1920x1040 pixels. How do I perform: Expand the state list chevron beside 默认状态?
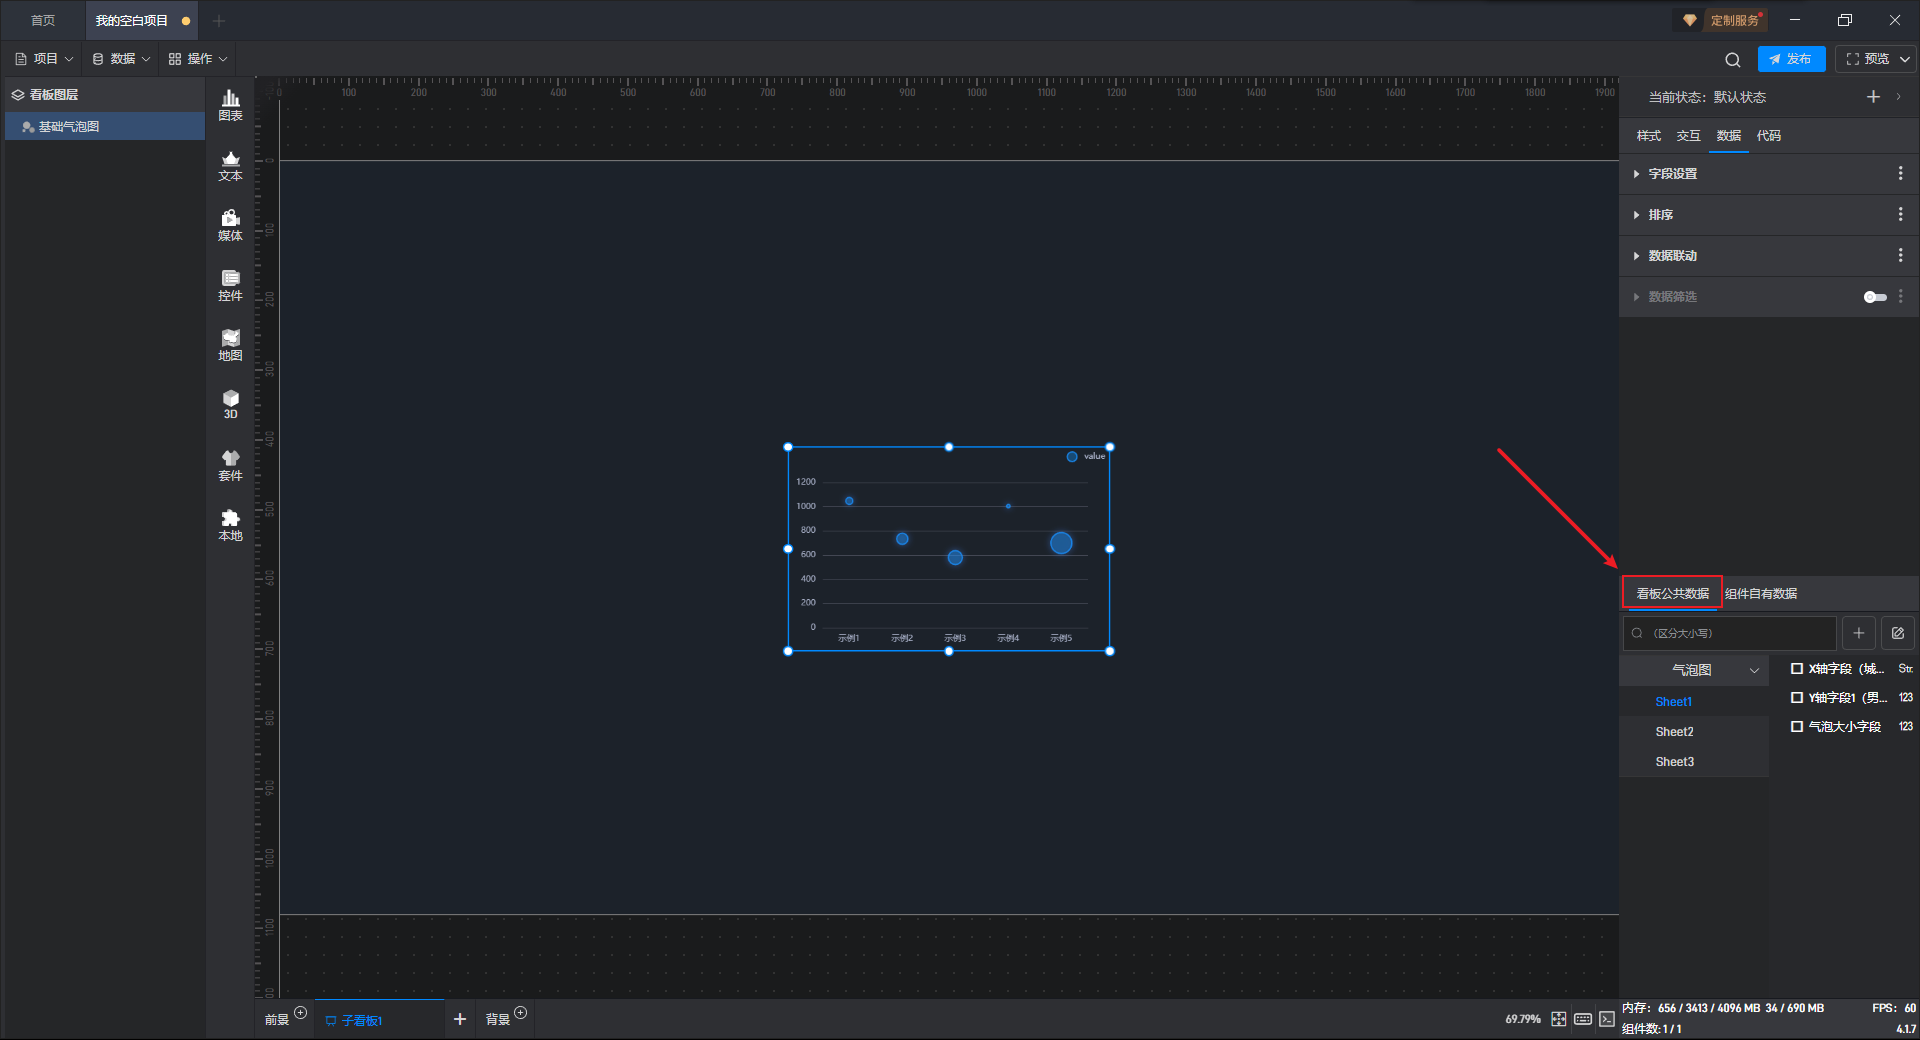point(1898,97)
